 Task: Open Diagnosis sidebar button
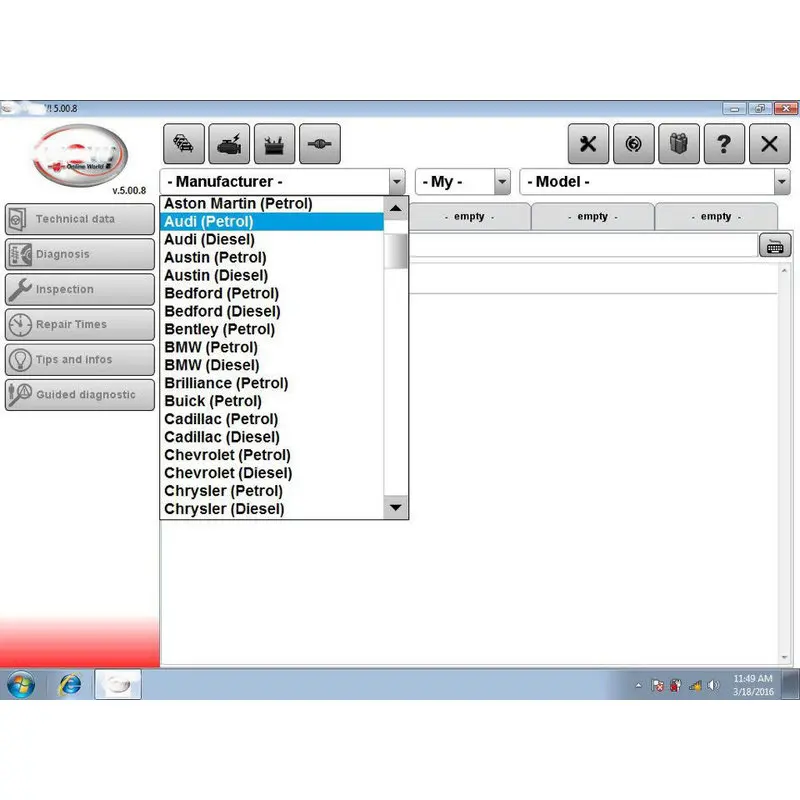point(80,254)
